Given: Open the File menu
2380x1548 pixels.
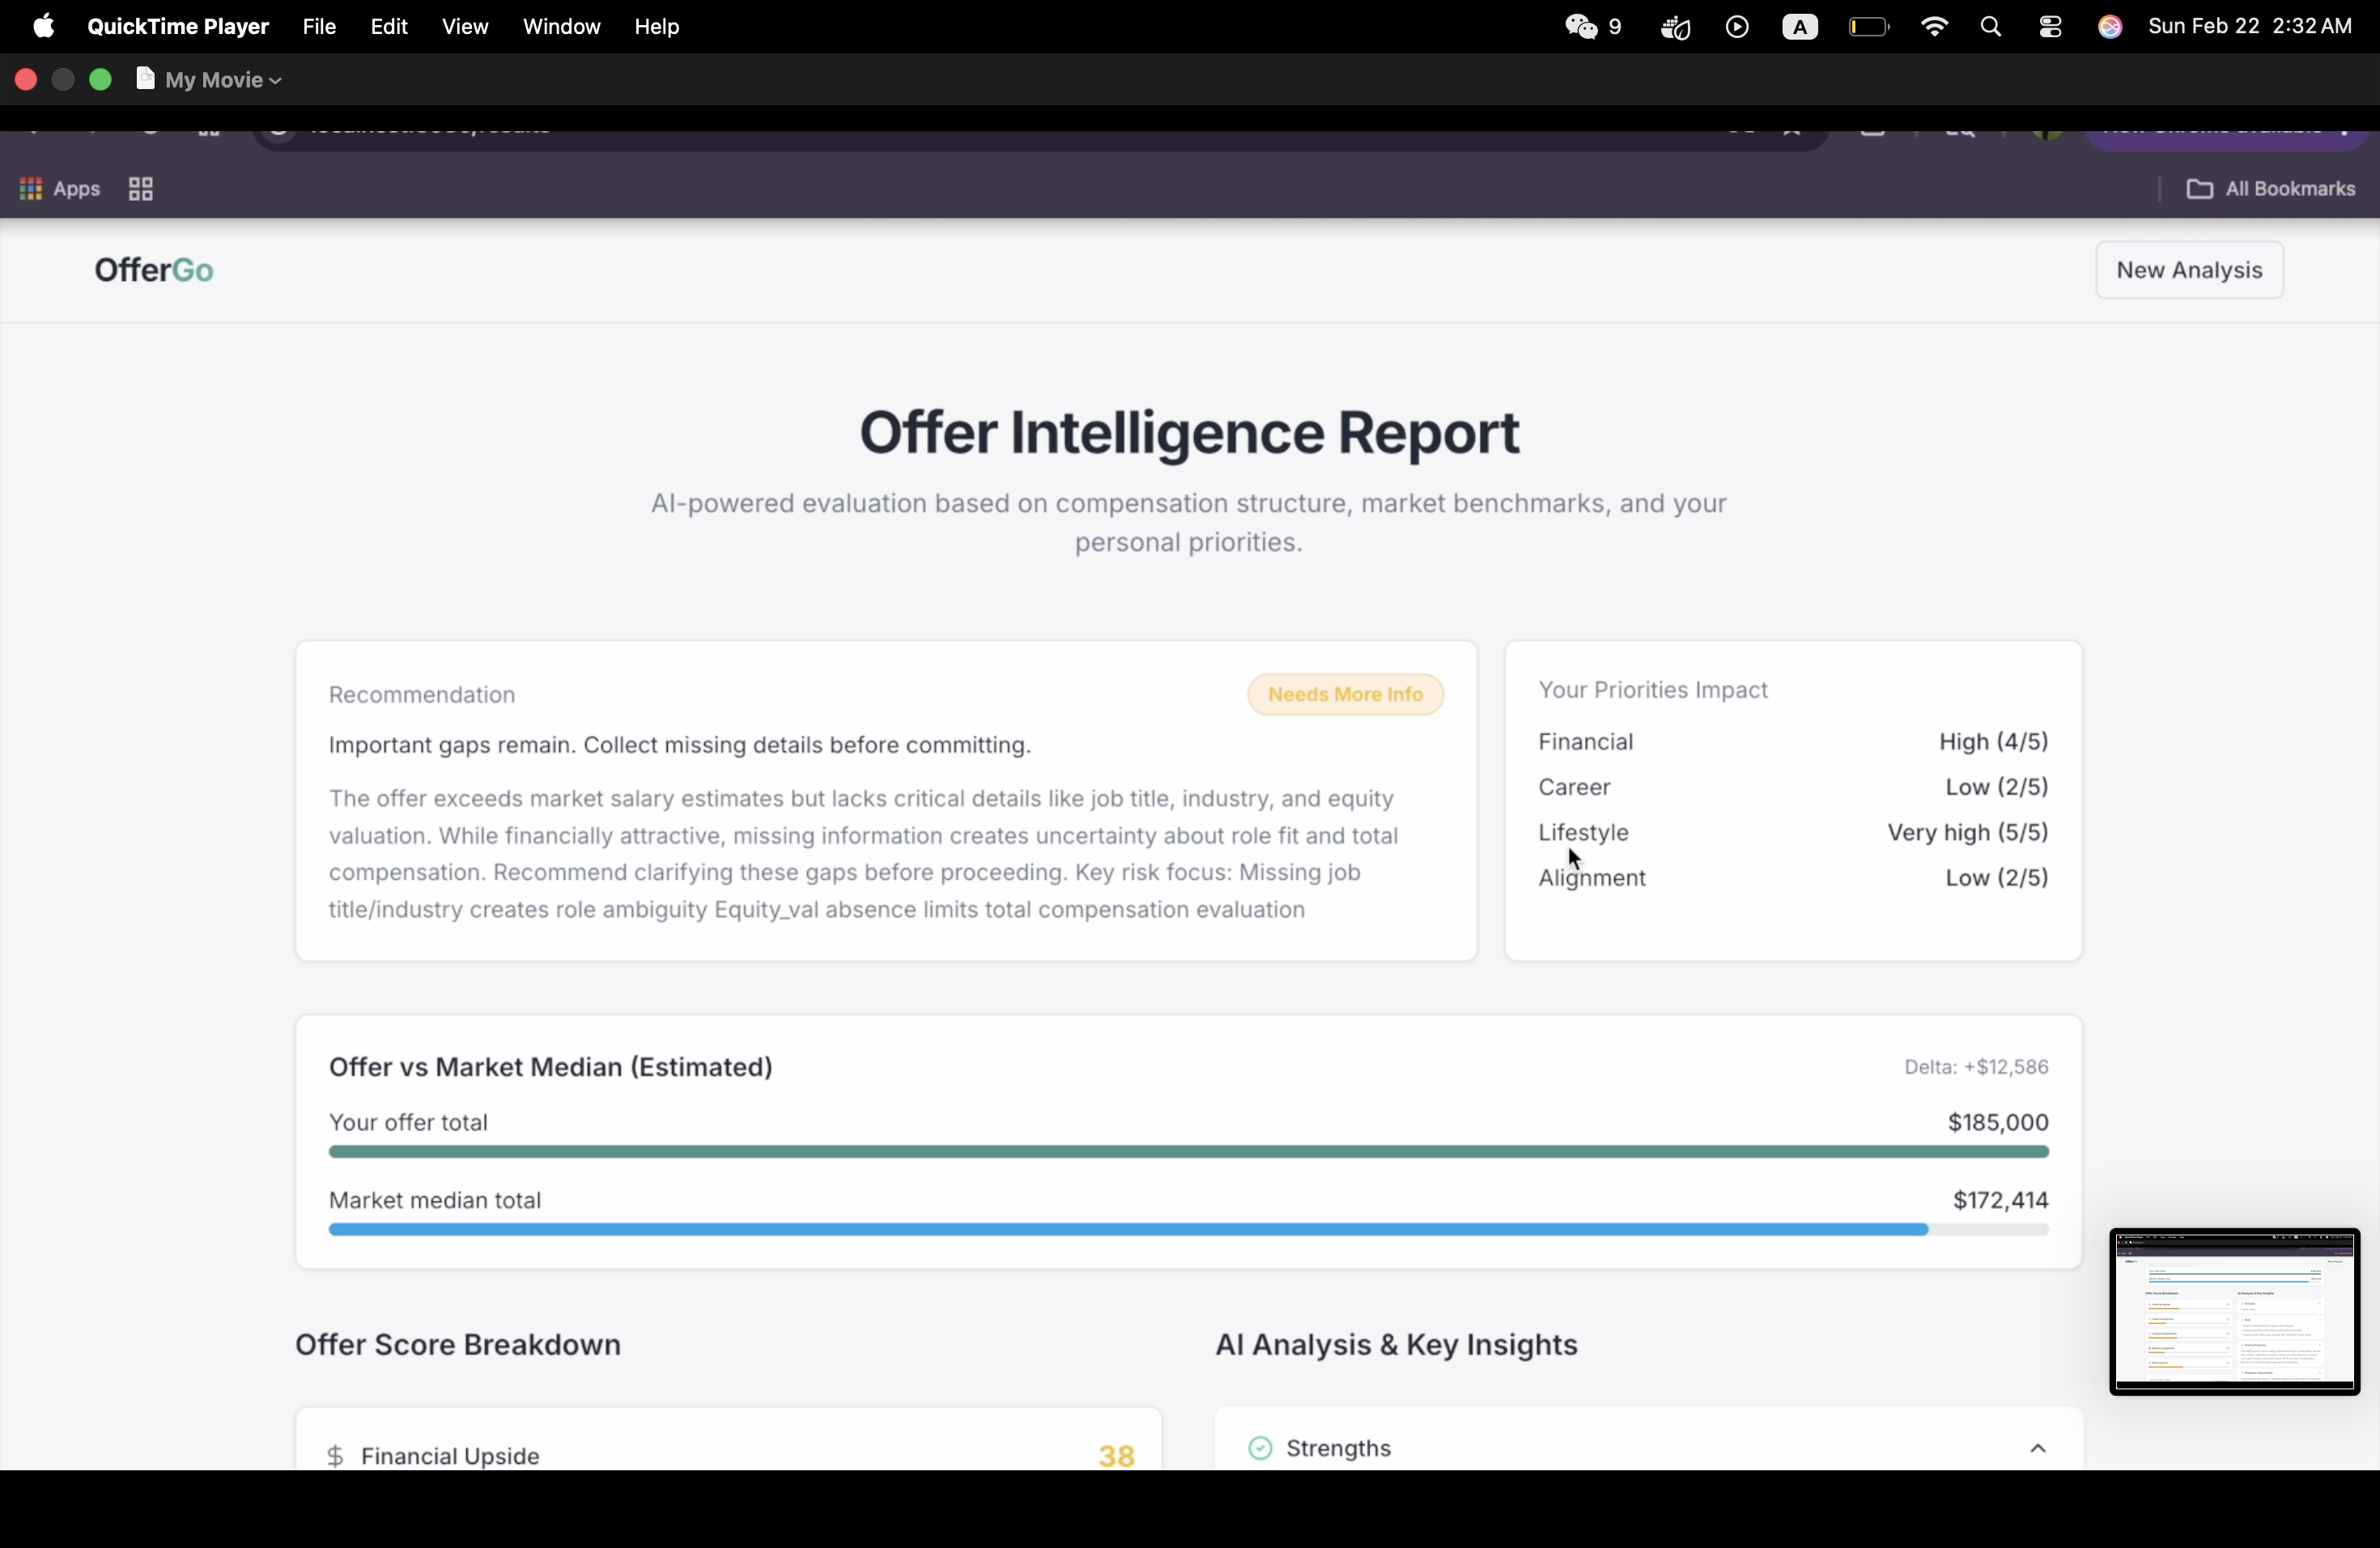Looking at the screenshot, I should pyautogui.click(x=319, y=27).
